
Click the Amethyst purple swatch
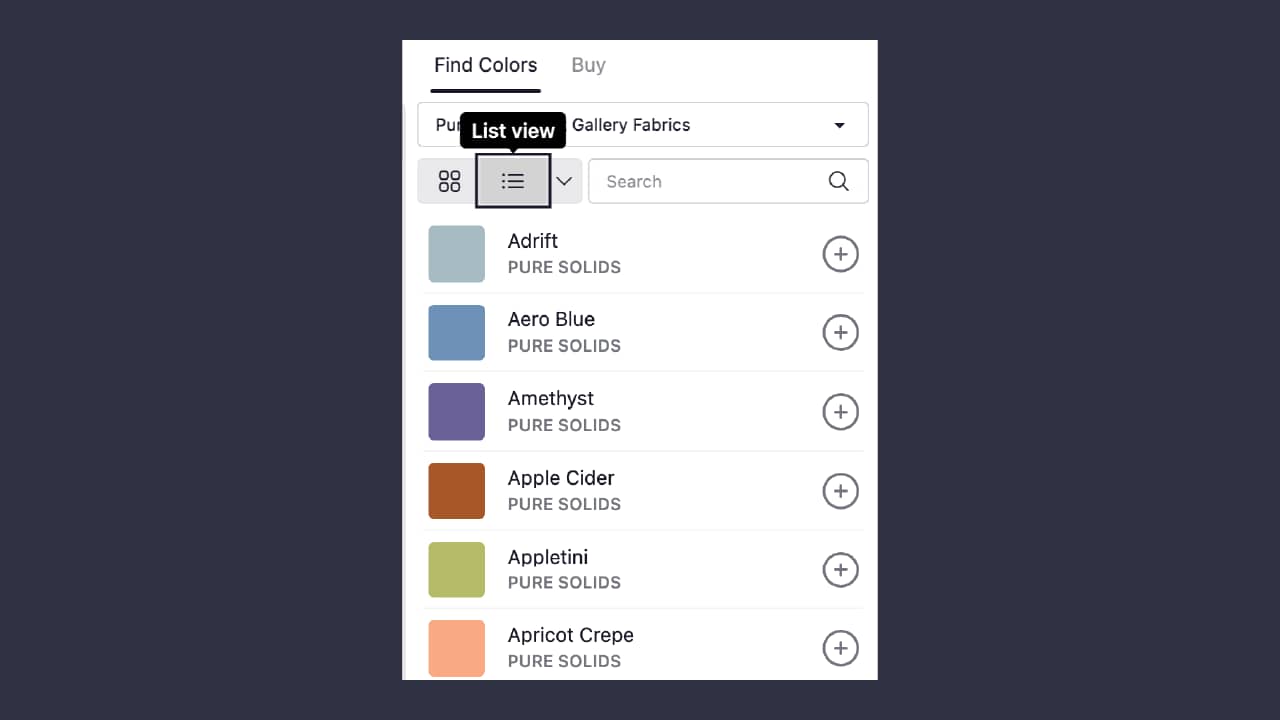pos(457,411)
